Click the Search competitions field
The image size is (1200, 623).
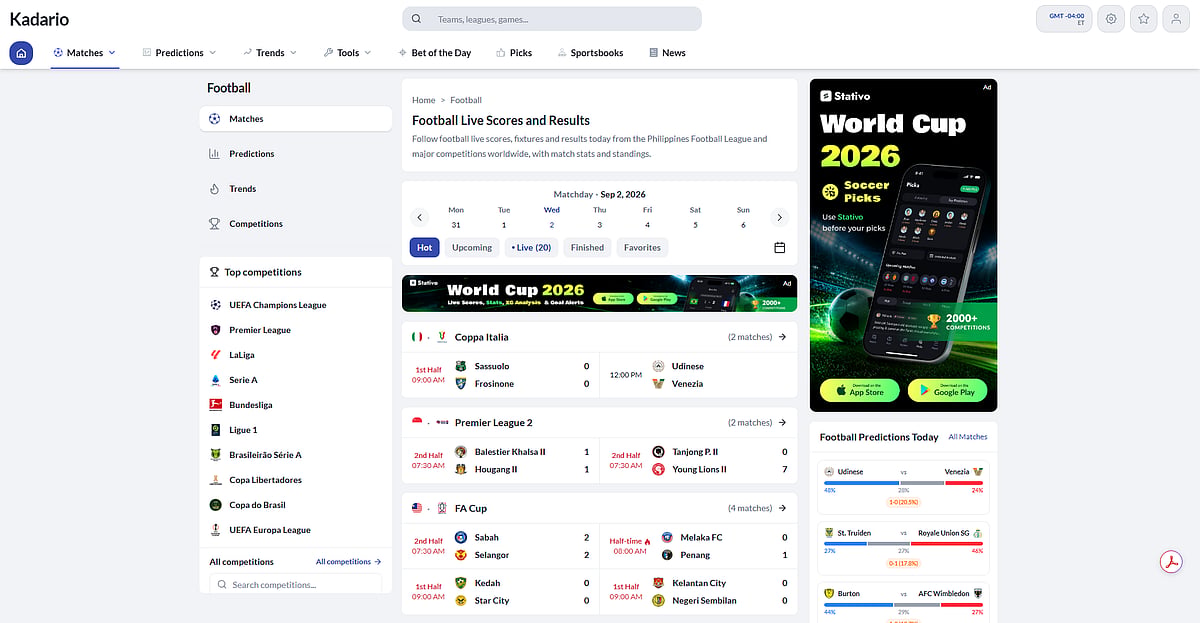pos(295,584)
